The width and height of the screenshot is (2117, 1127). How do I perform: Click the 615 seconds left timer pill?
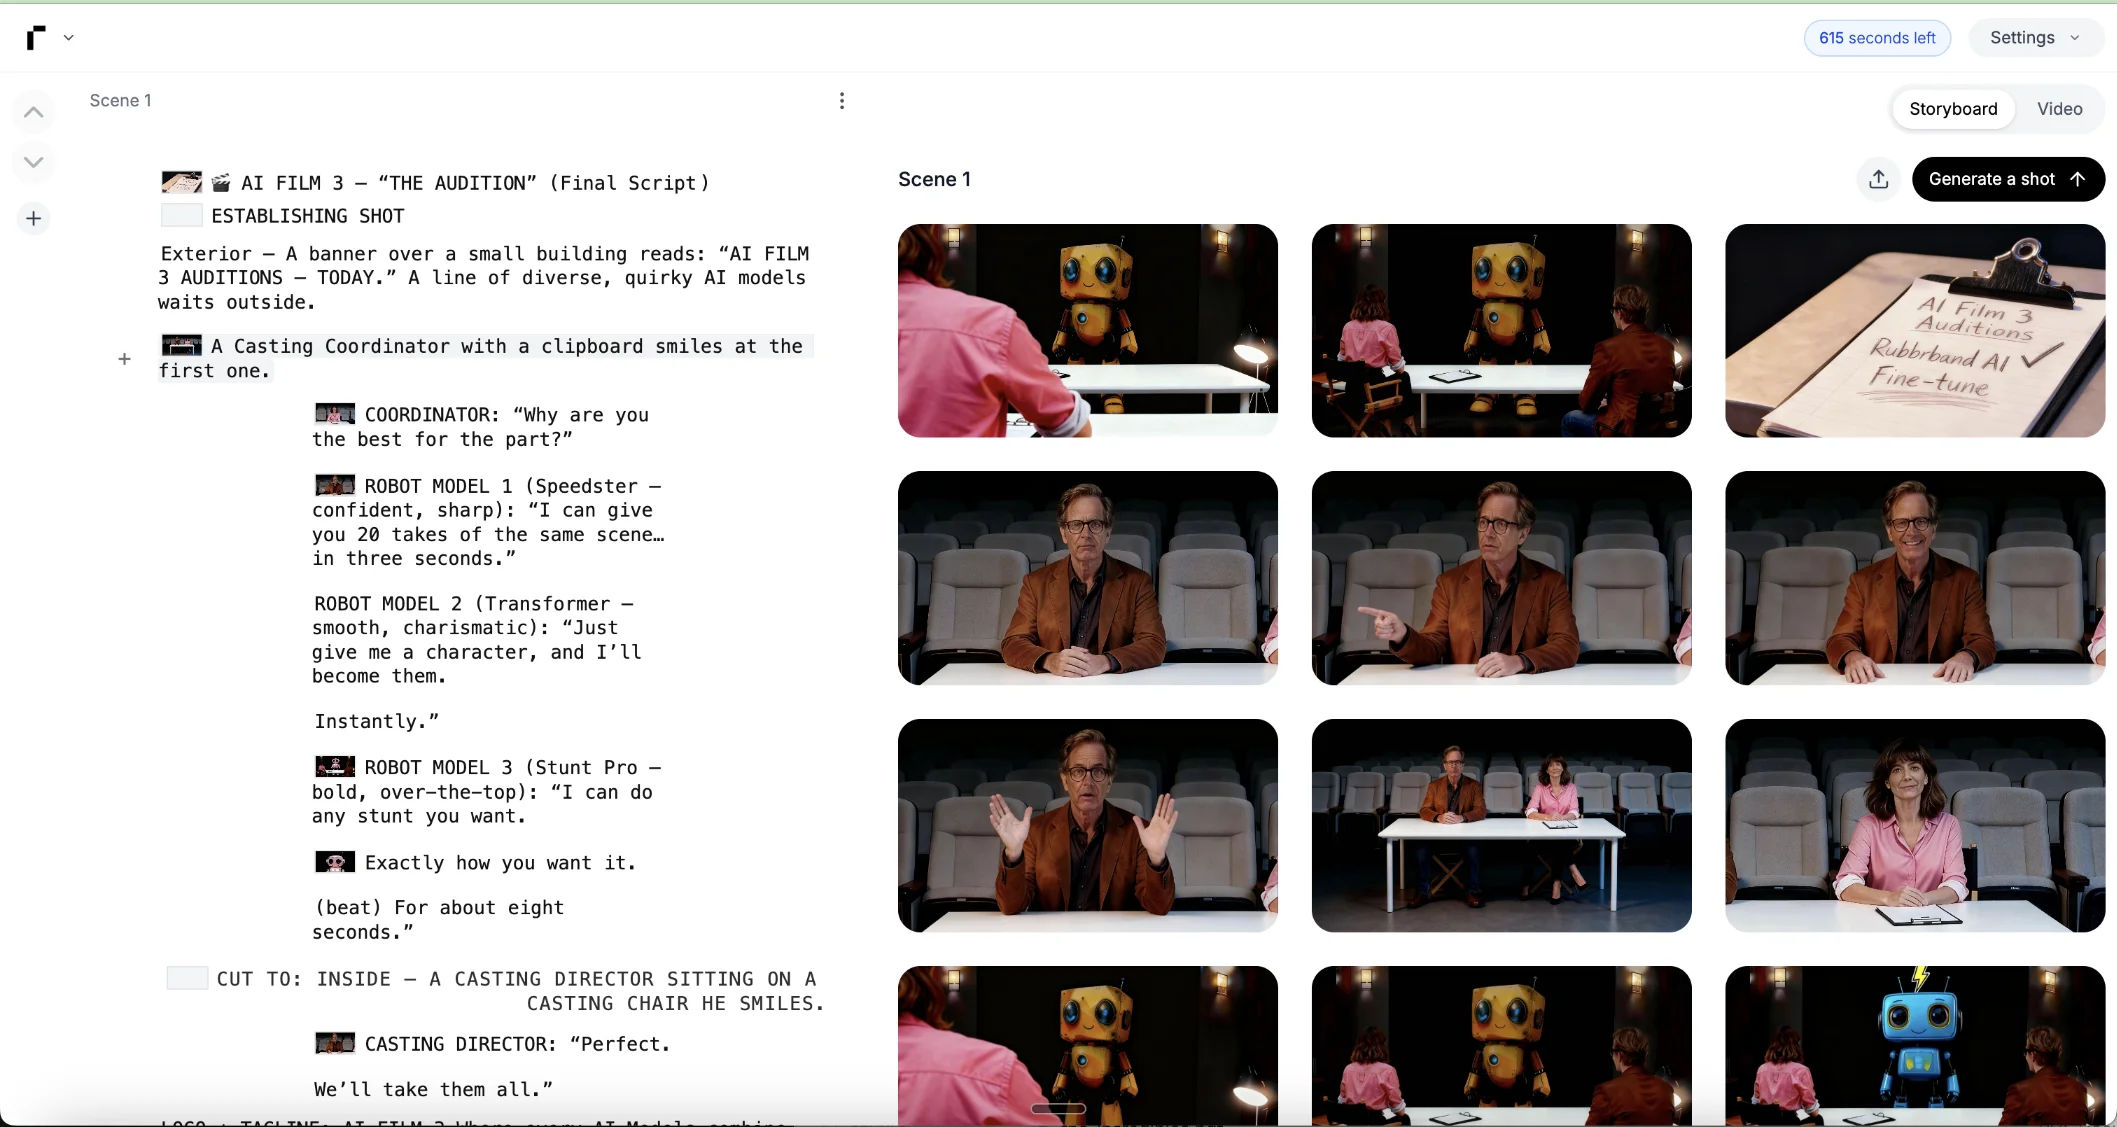pyautogui.click(x=1876, y=37)
